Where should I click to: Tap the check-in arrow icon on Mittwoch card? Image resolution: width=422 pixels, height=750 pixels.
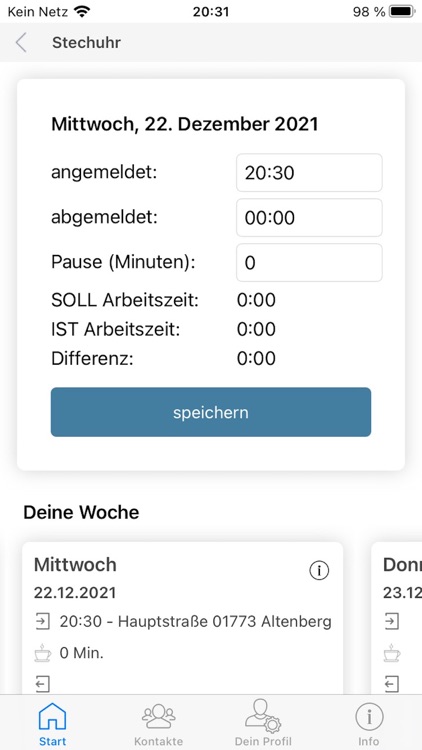43,622
